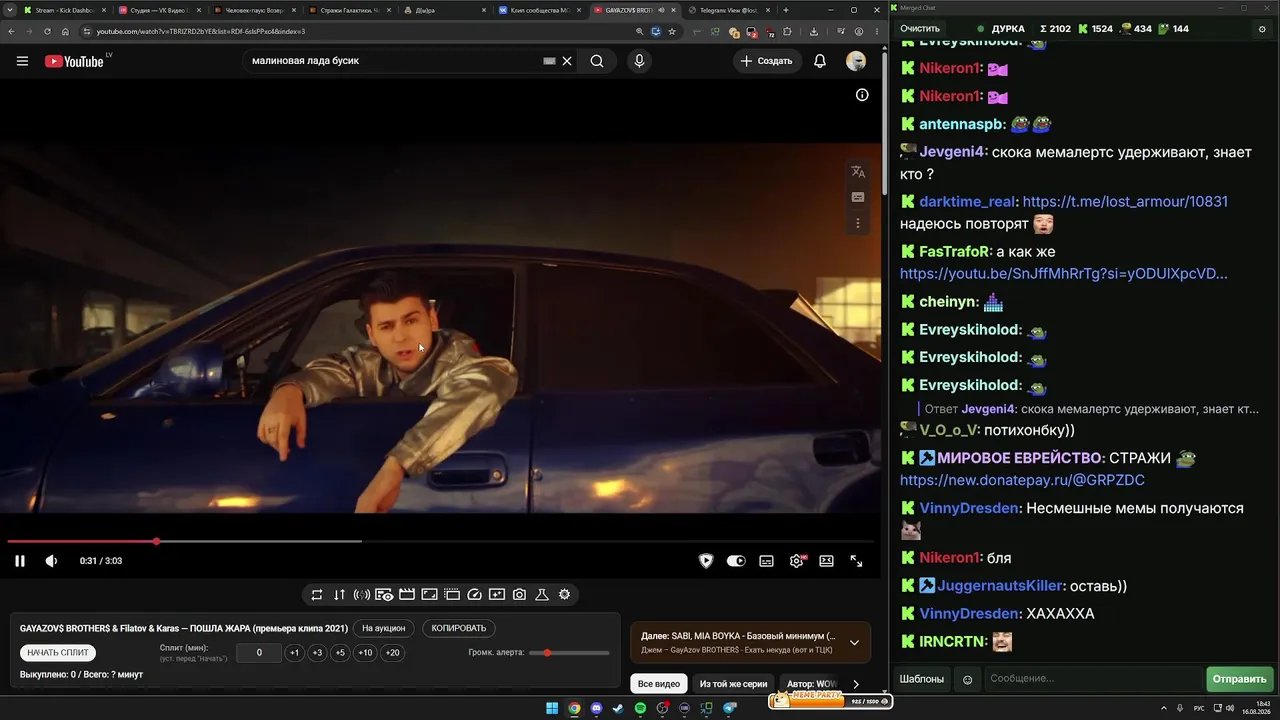This screenshot has width=1280, height=720.
Task: Go to YouTube home via the logo
Action: pos(74,61)
